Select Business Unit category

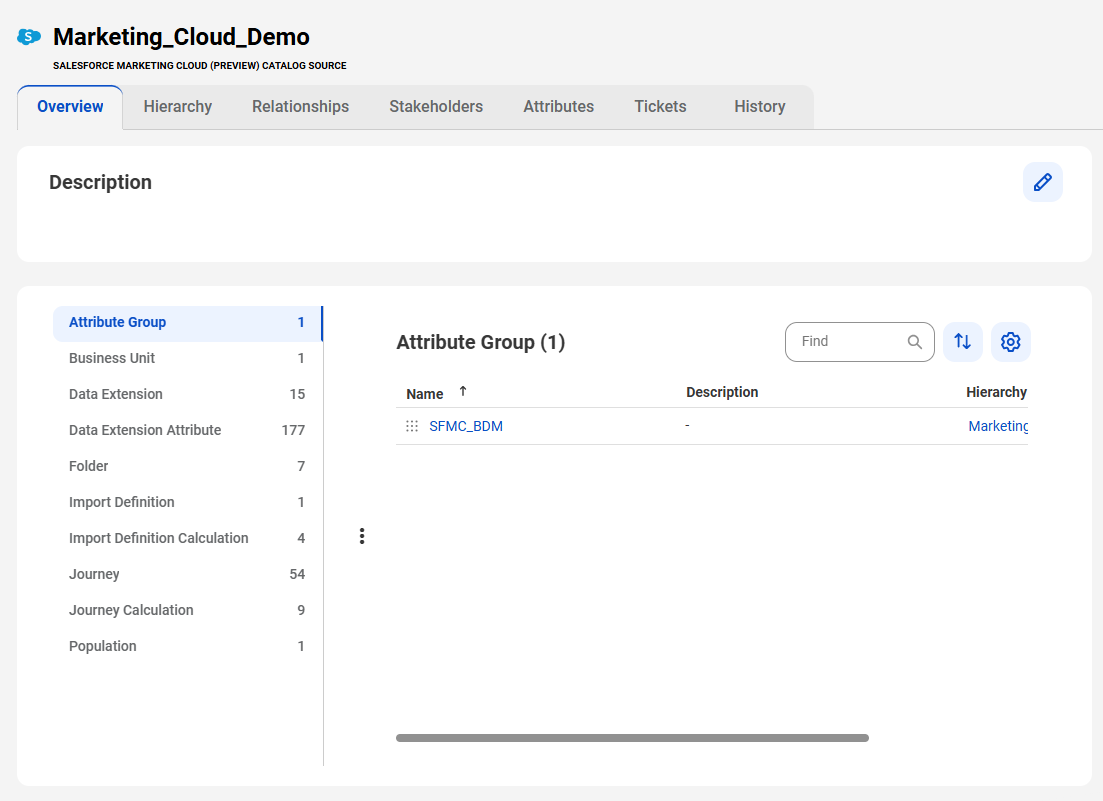[x=187, y=359]
